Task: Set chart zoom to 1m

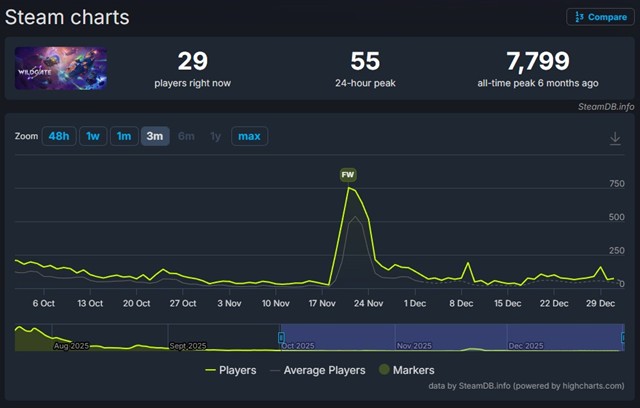Action: tap(124, 136)
